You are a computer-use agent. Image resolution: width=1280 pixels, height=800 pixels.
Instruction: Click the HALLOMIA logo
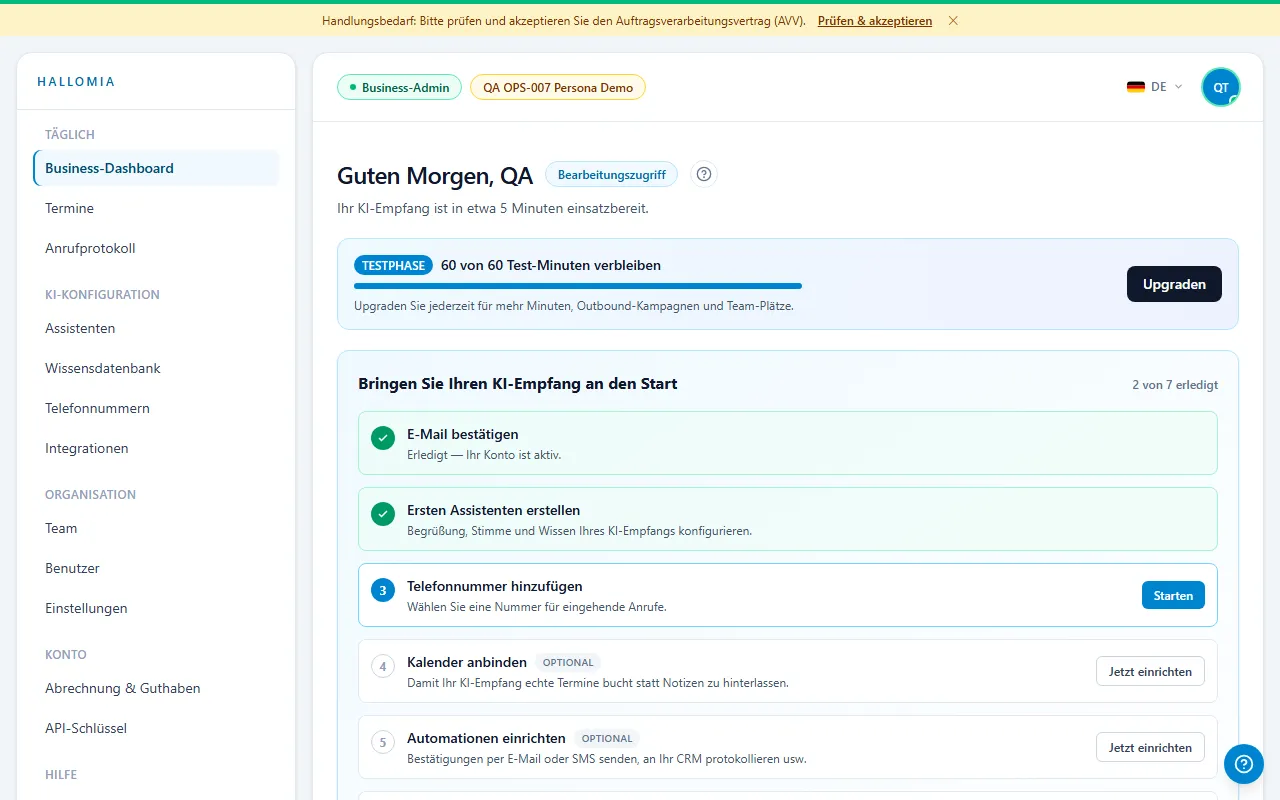(x=76, y=82)
